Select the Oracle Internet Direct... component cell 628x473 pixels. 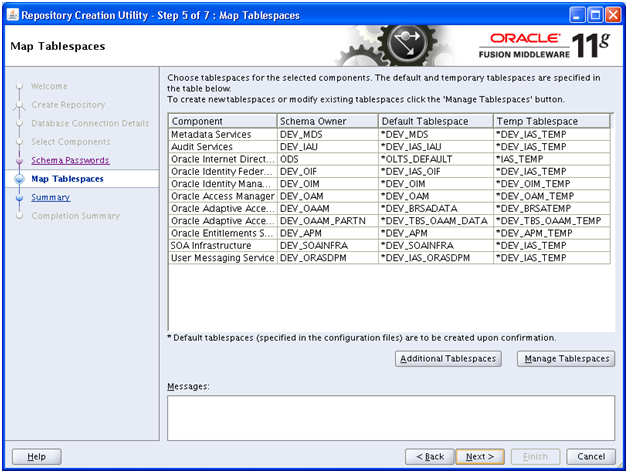coord(223,159)
